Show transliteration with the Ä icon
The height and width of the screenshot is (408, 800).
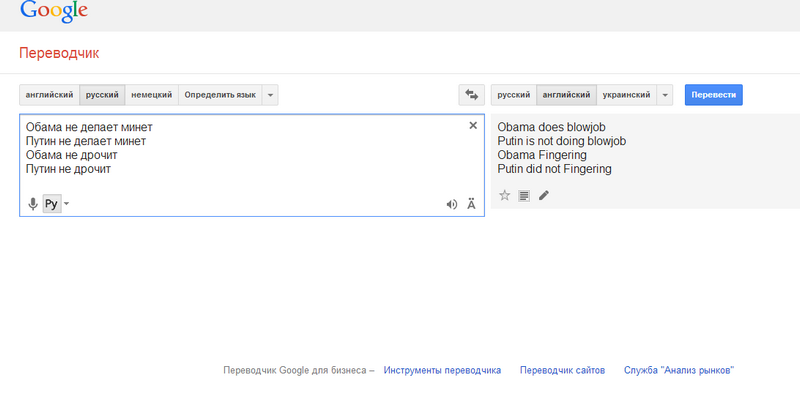(471, 204)
